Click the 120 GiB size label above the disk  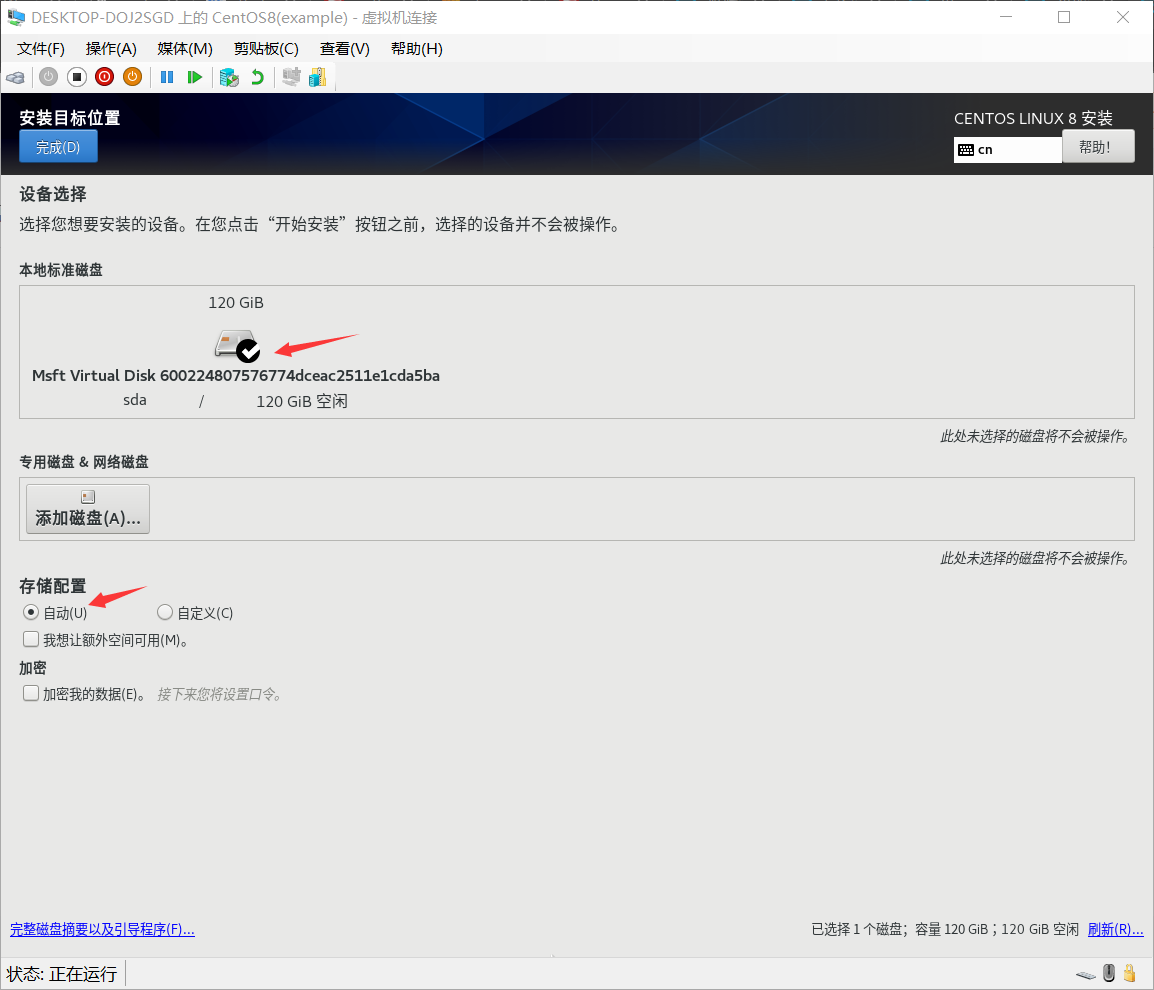pos(236,303)
